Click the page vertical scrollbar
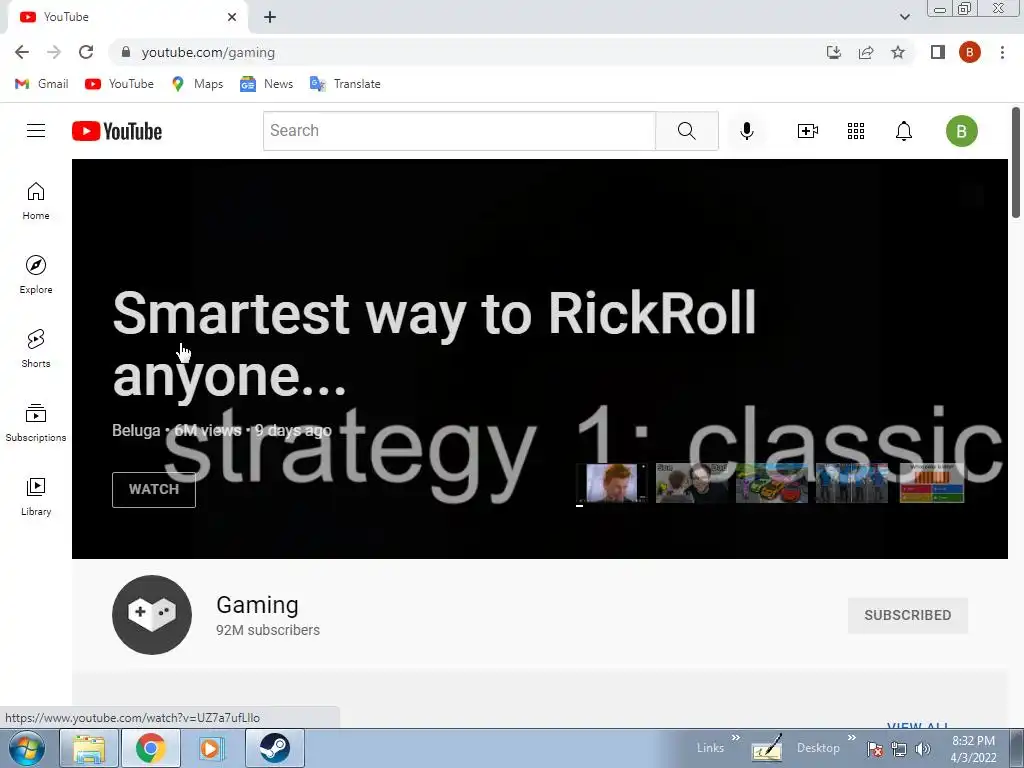Screen dimensions: 1024x768 pyautogui.click(x=1016, y=162)
